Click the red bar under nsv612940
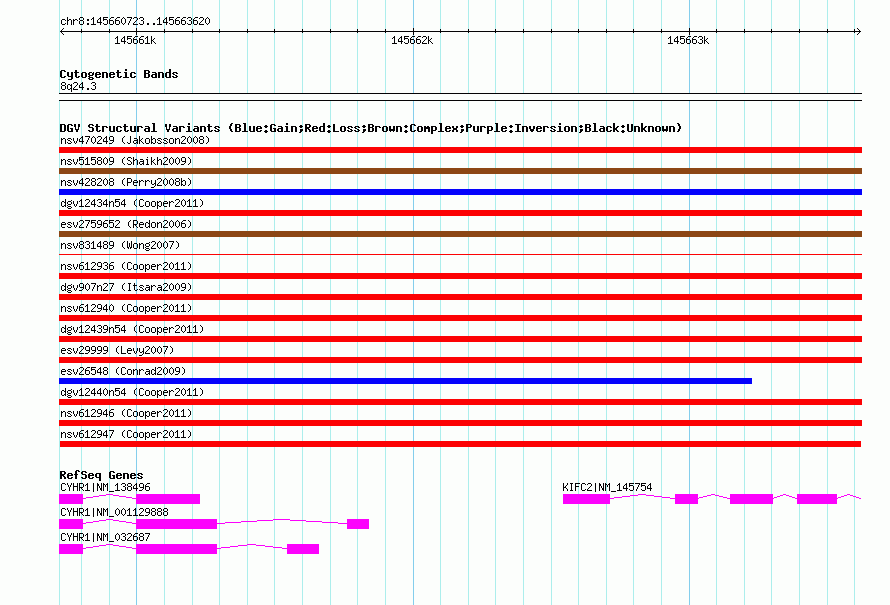890x605 pixels. pos(460,318)
